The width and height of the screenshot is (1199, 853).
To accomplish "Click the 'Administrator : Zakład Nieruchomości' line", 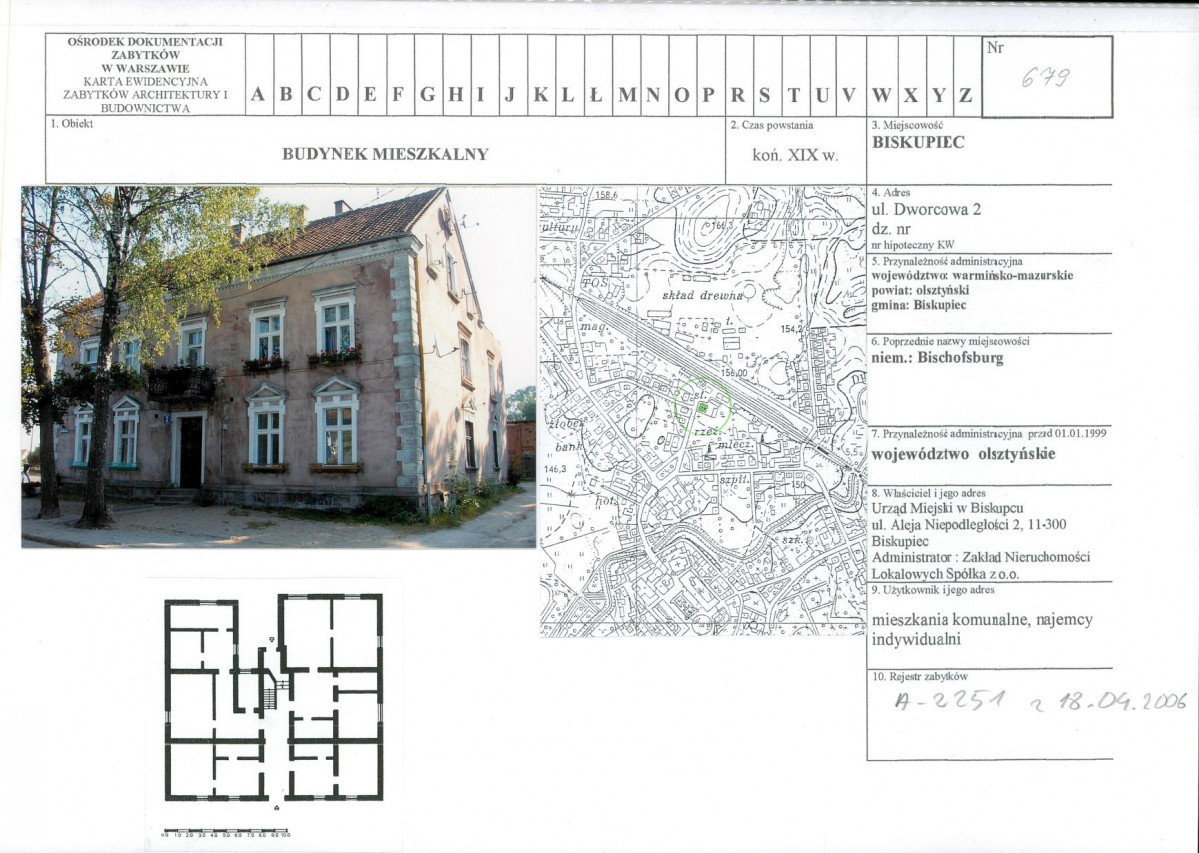I will pos(980,557).
